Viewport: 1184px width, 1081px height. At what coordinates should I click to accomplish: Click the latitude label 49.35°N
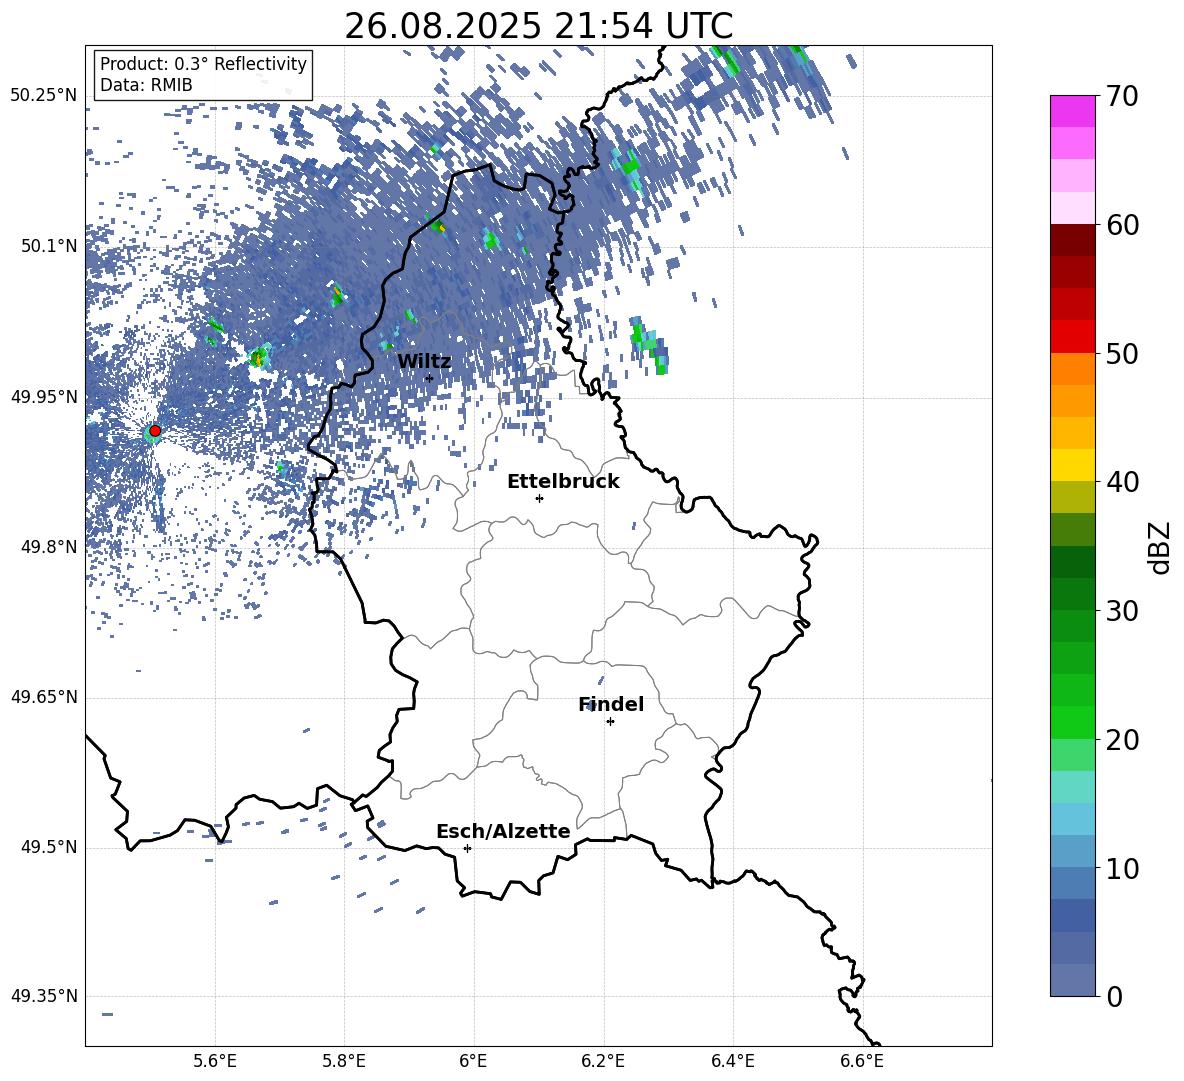44,996
